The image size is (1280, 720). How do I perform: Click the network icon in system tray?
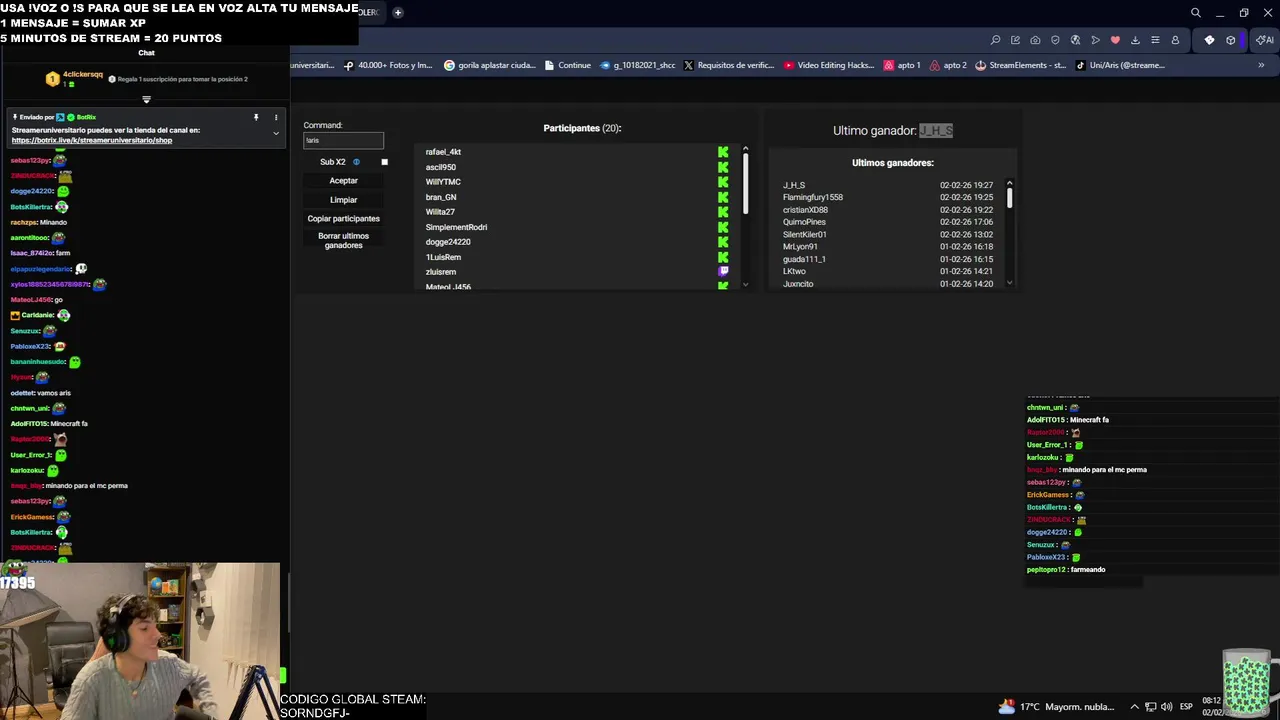pos(1151,707)
